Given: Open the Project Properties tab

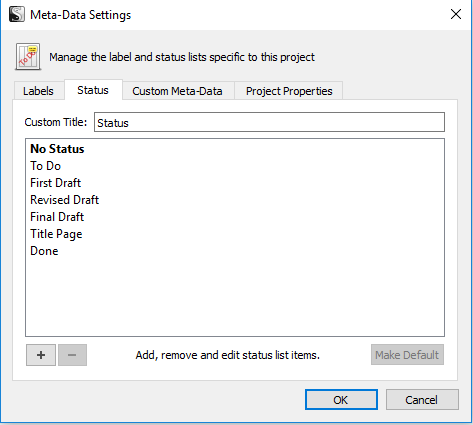Looking at the screenshot, I should click(x=289, y=91).
